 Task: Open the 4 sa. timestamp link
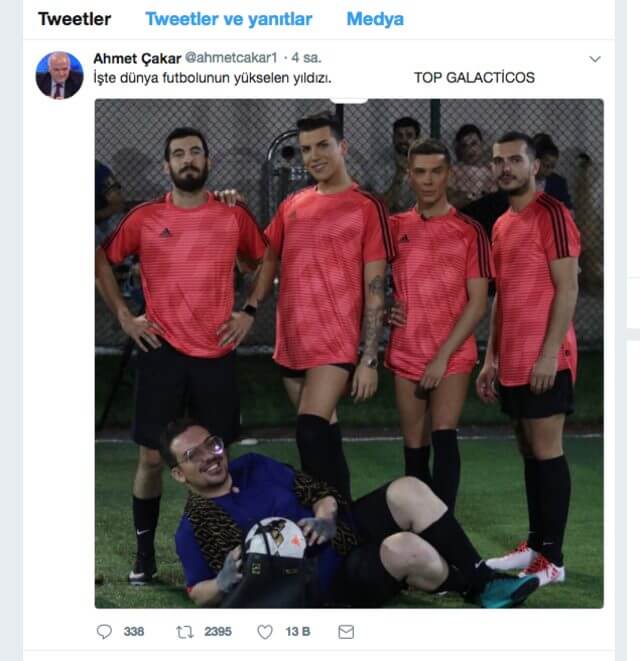coord(307,58)
